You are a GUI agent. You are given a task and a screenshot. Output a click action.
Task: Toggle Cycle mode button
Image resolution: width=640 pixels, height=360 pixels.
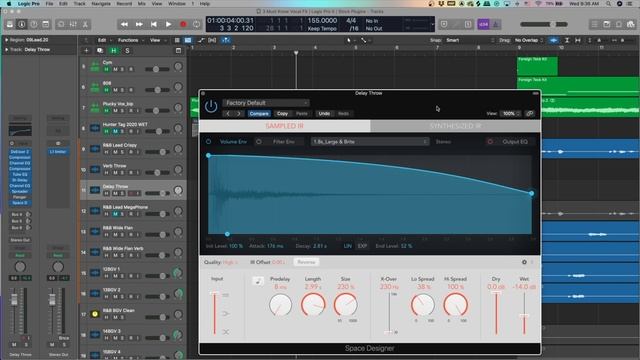click(x=197, y=24)
